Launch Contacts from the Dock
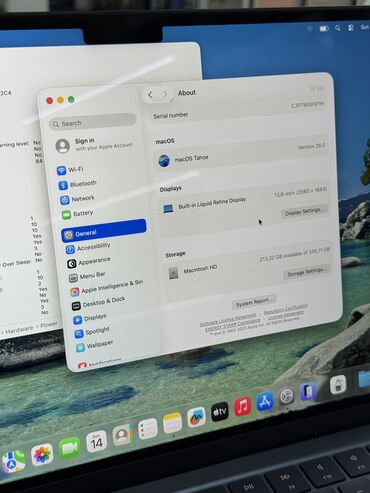The height and width of the screenshot is (493, 370). tap(123, 435)
